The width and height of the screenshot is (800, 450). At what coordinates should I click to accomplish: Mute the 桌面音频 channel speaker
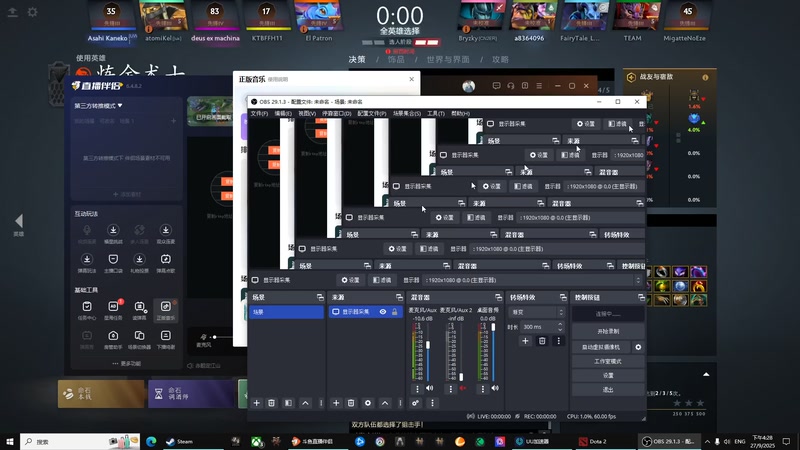click(x=495, y=388)
